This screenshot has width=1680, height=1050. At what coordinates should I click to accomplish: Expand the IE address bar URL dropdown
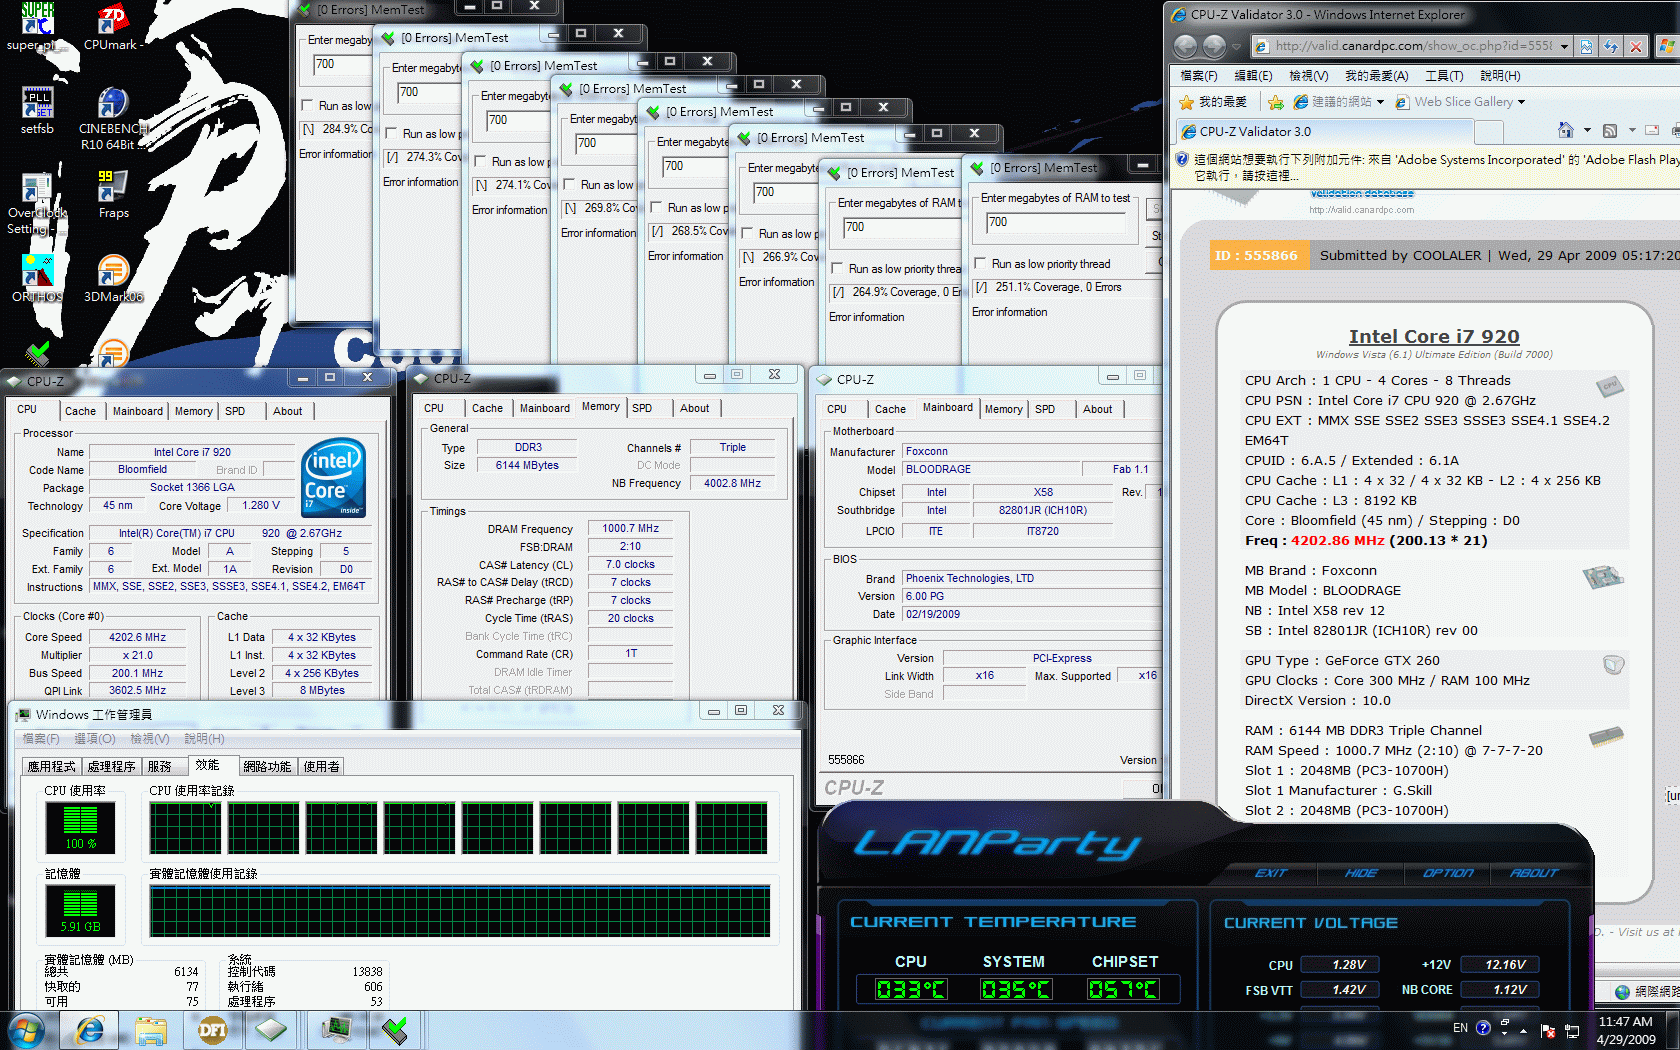(x=1563, y=46)
